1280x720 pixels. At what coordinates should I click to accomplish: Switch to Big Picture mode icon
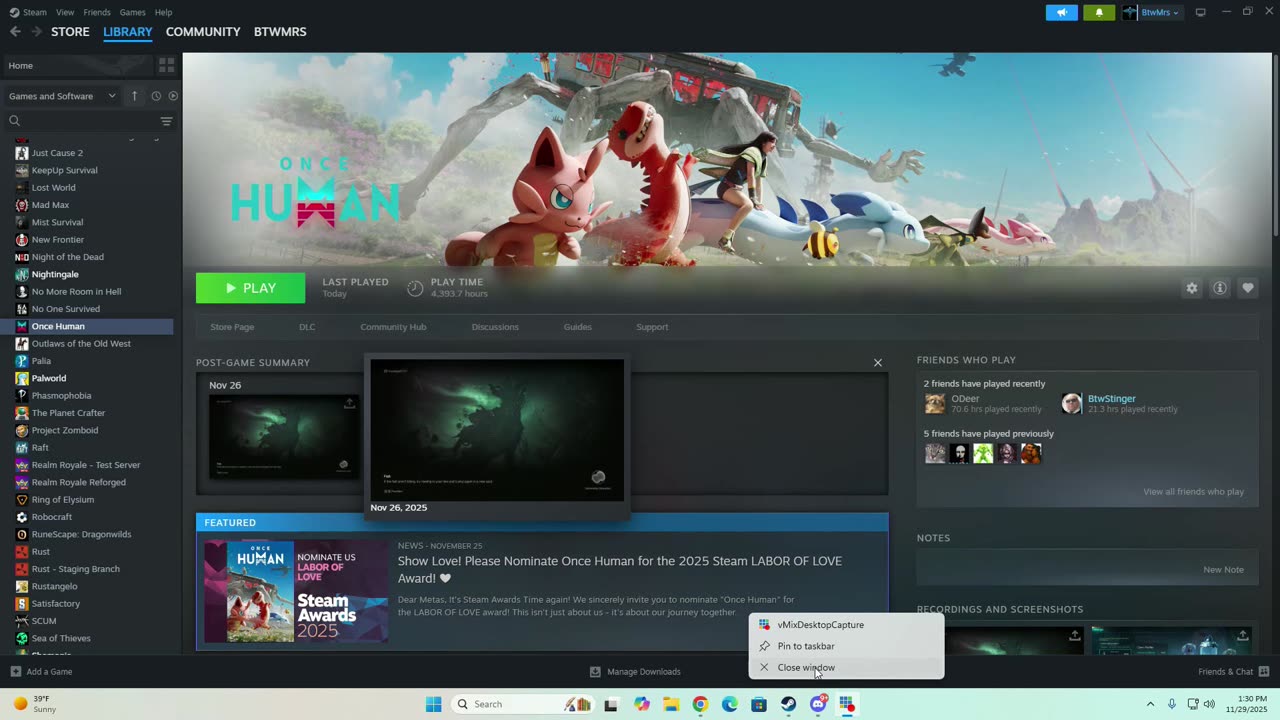pos(1201,12)
